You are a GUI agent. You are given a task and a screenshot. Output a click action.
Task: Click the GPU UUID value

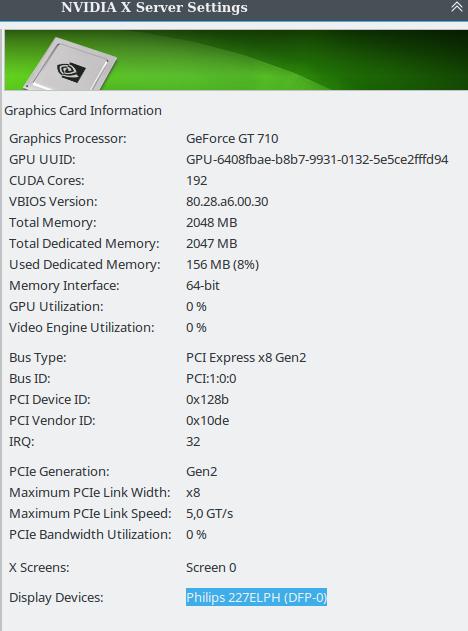pos(317,159)
